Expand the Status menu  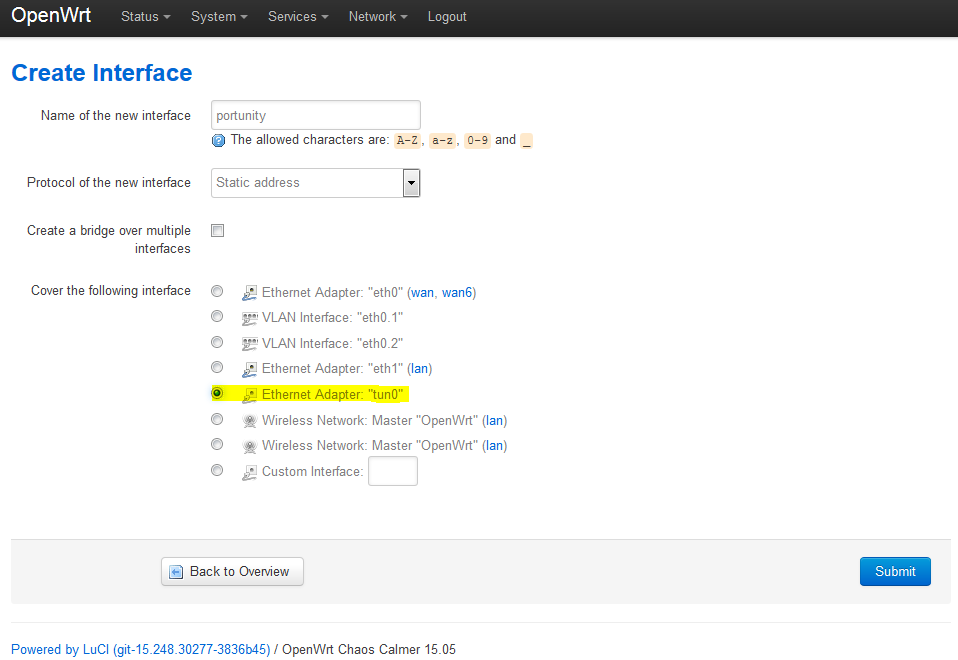145,17
